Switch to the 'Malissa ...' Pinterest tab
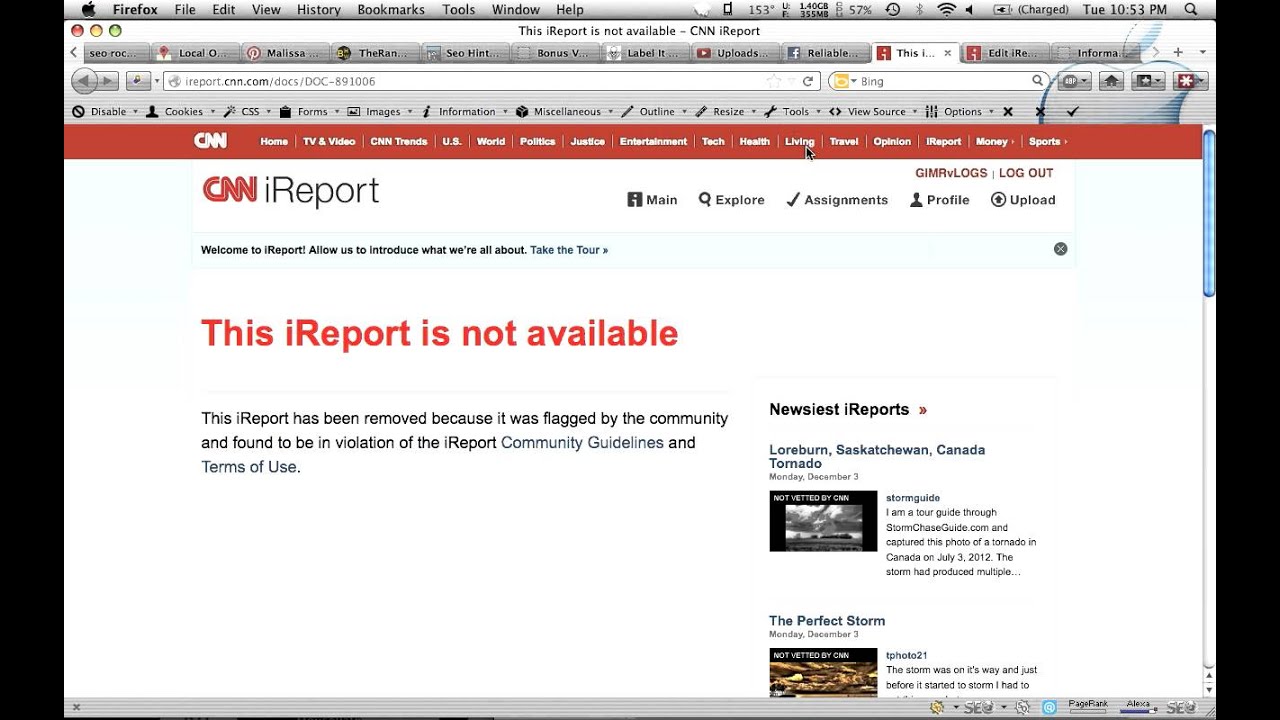Screen dimensions: 1280x720 [284, 53]
